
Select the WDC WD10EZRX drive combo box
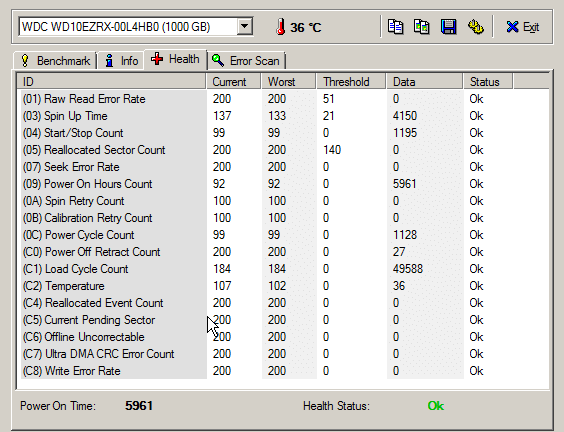coord(136,27)
